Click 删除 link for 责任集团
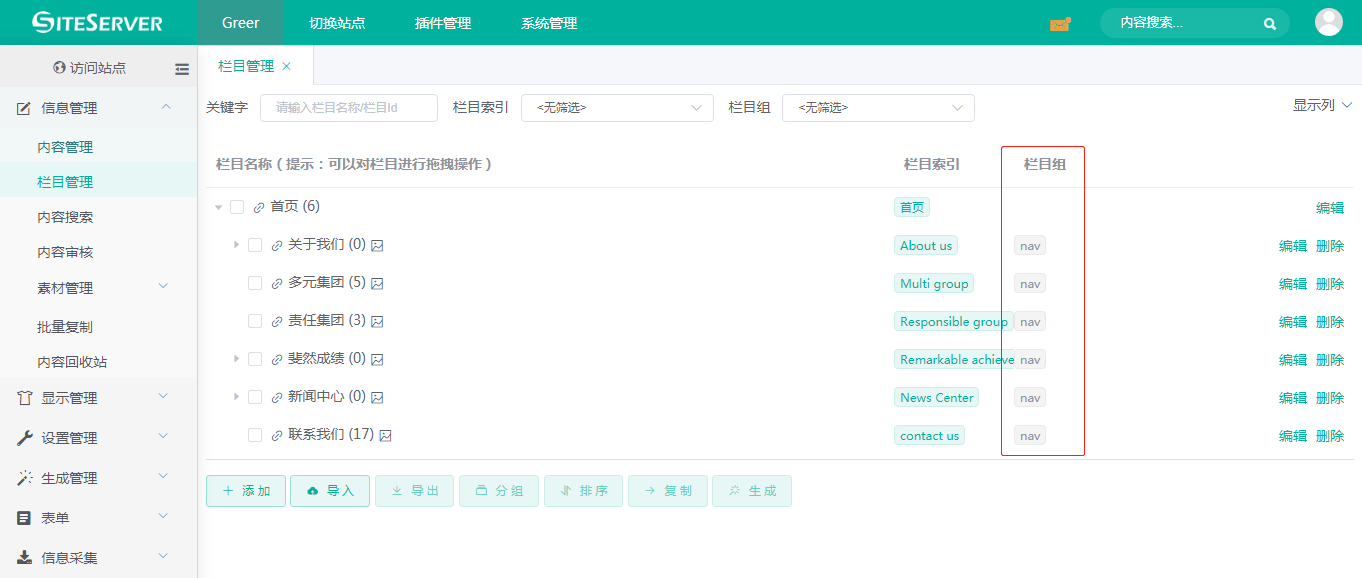 point(1330,321)
